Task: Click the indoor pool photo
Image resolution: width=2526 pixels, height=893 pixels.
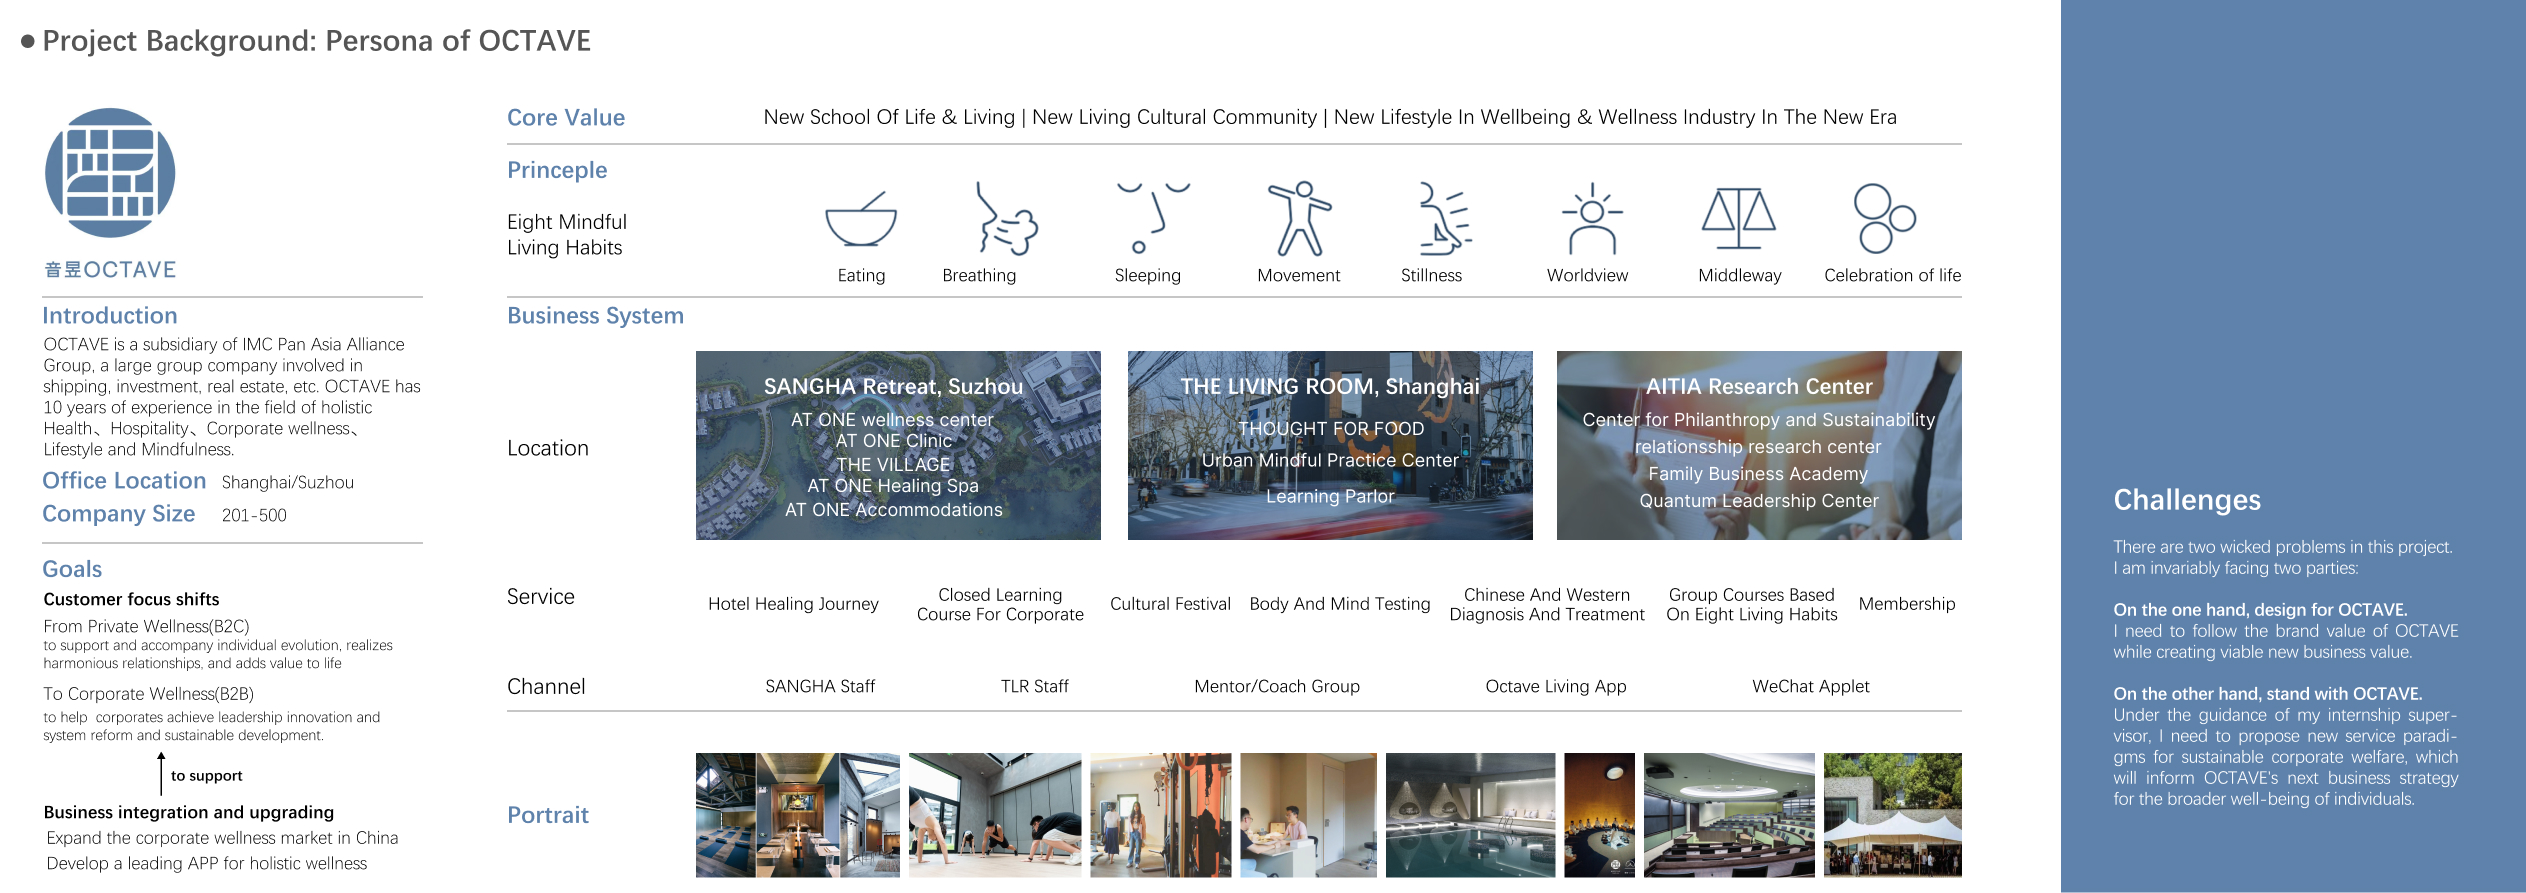Action: [1470, 815]
